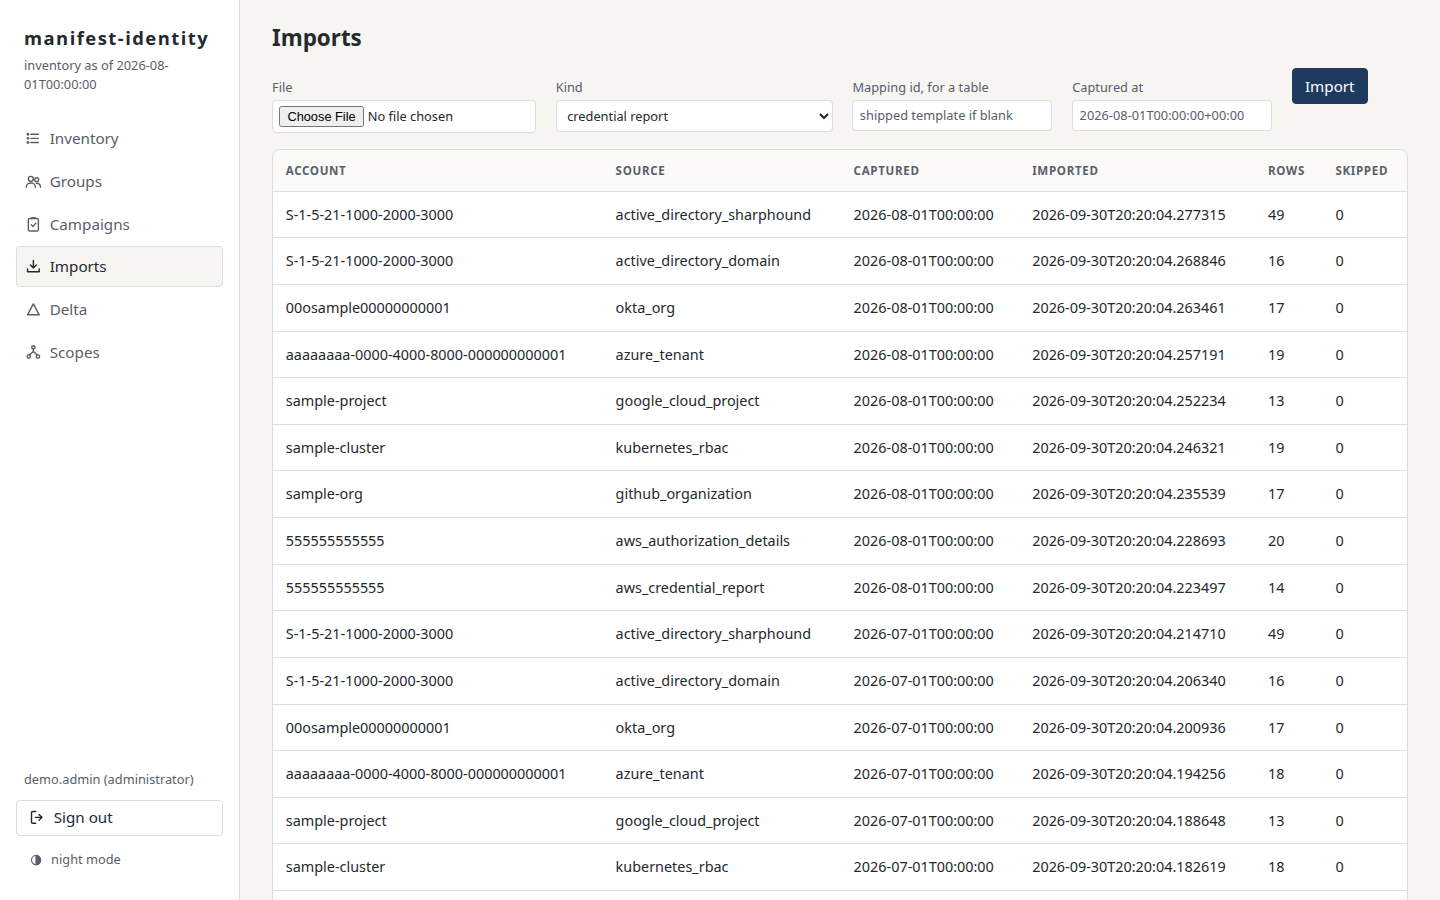Toggle night mode
Image resolution: width=1440 pixels, height=900 pixels.
[76, 860]
